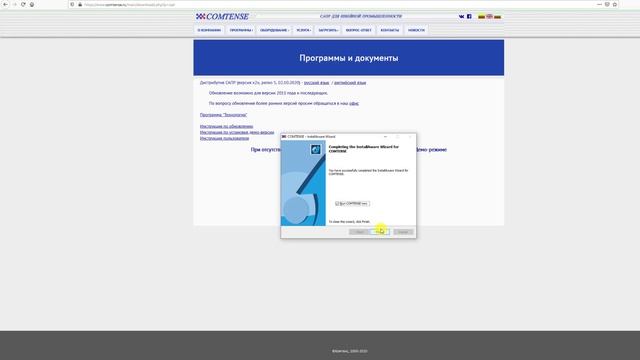Click Finish button in InstallAware Wizard
Viewport: 640px width, 360px height.
(380, 232)
